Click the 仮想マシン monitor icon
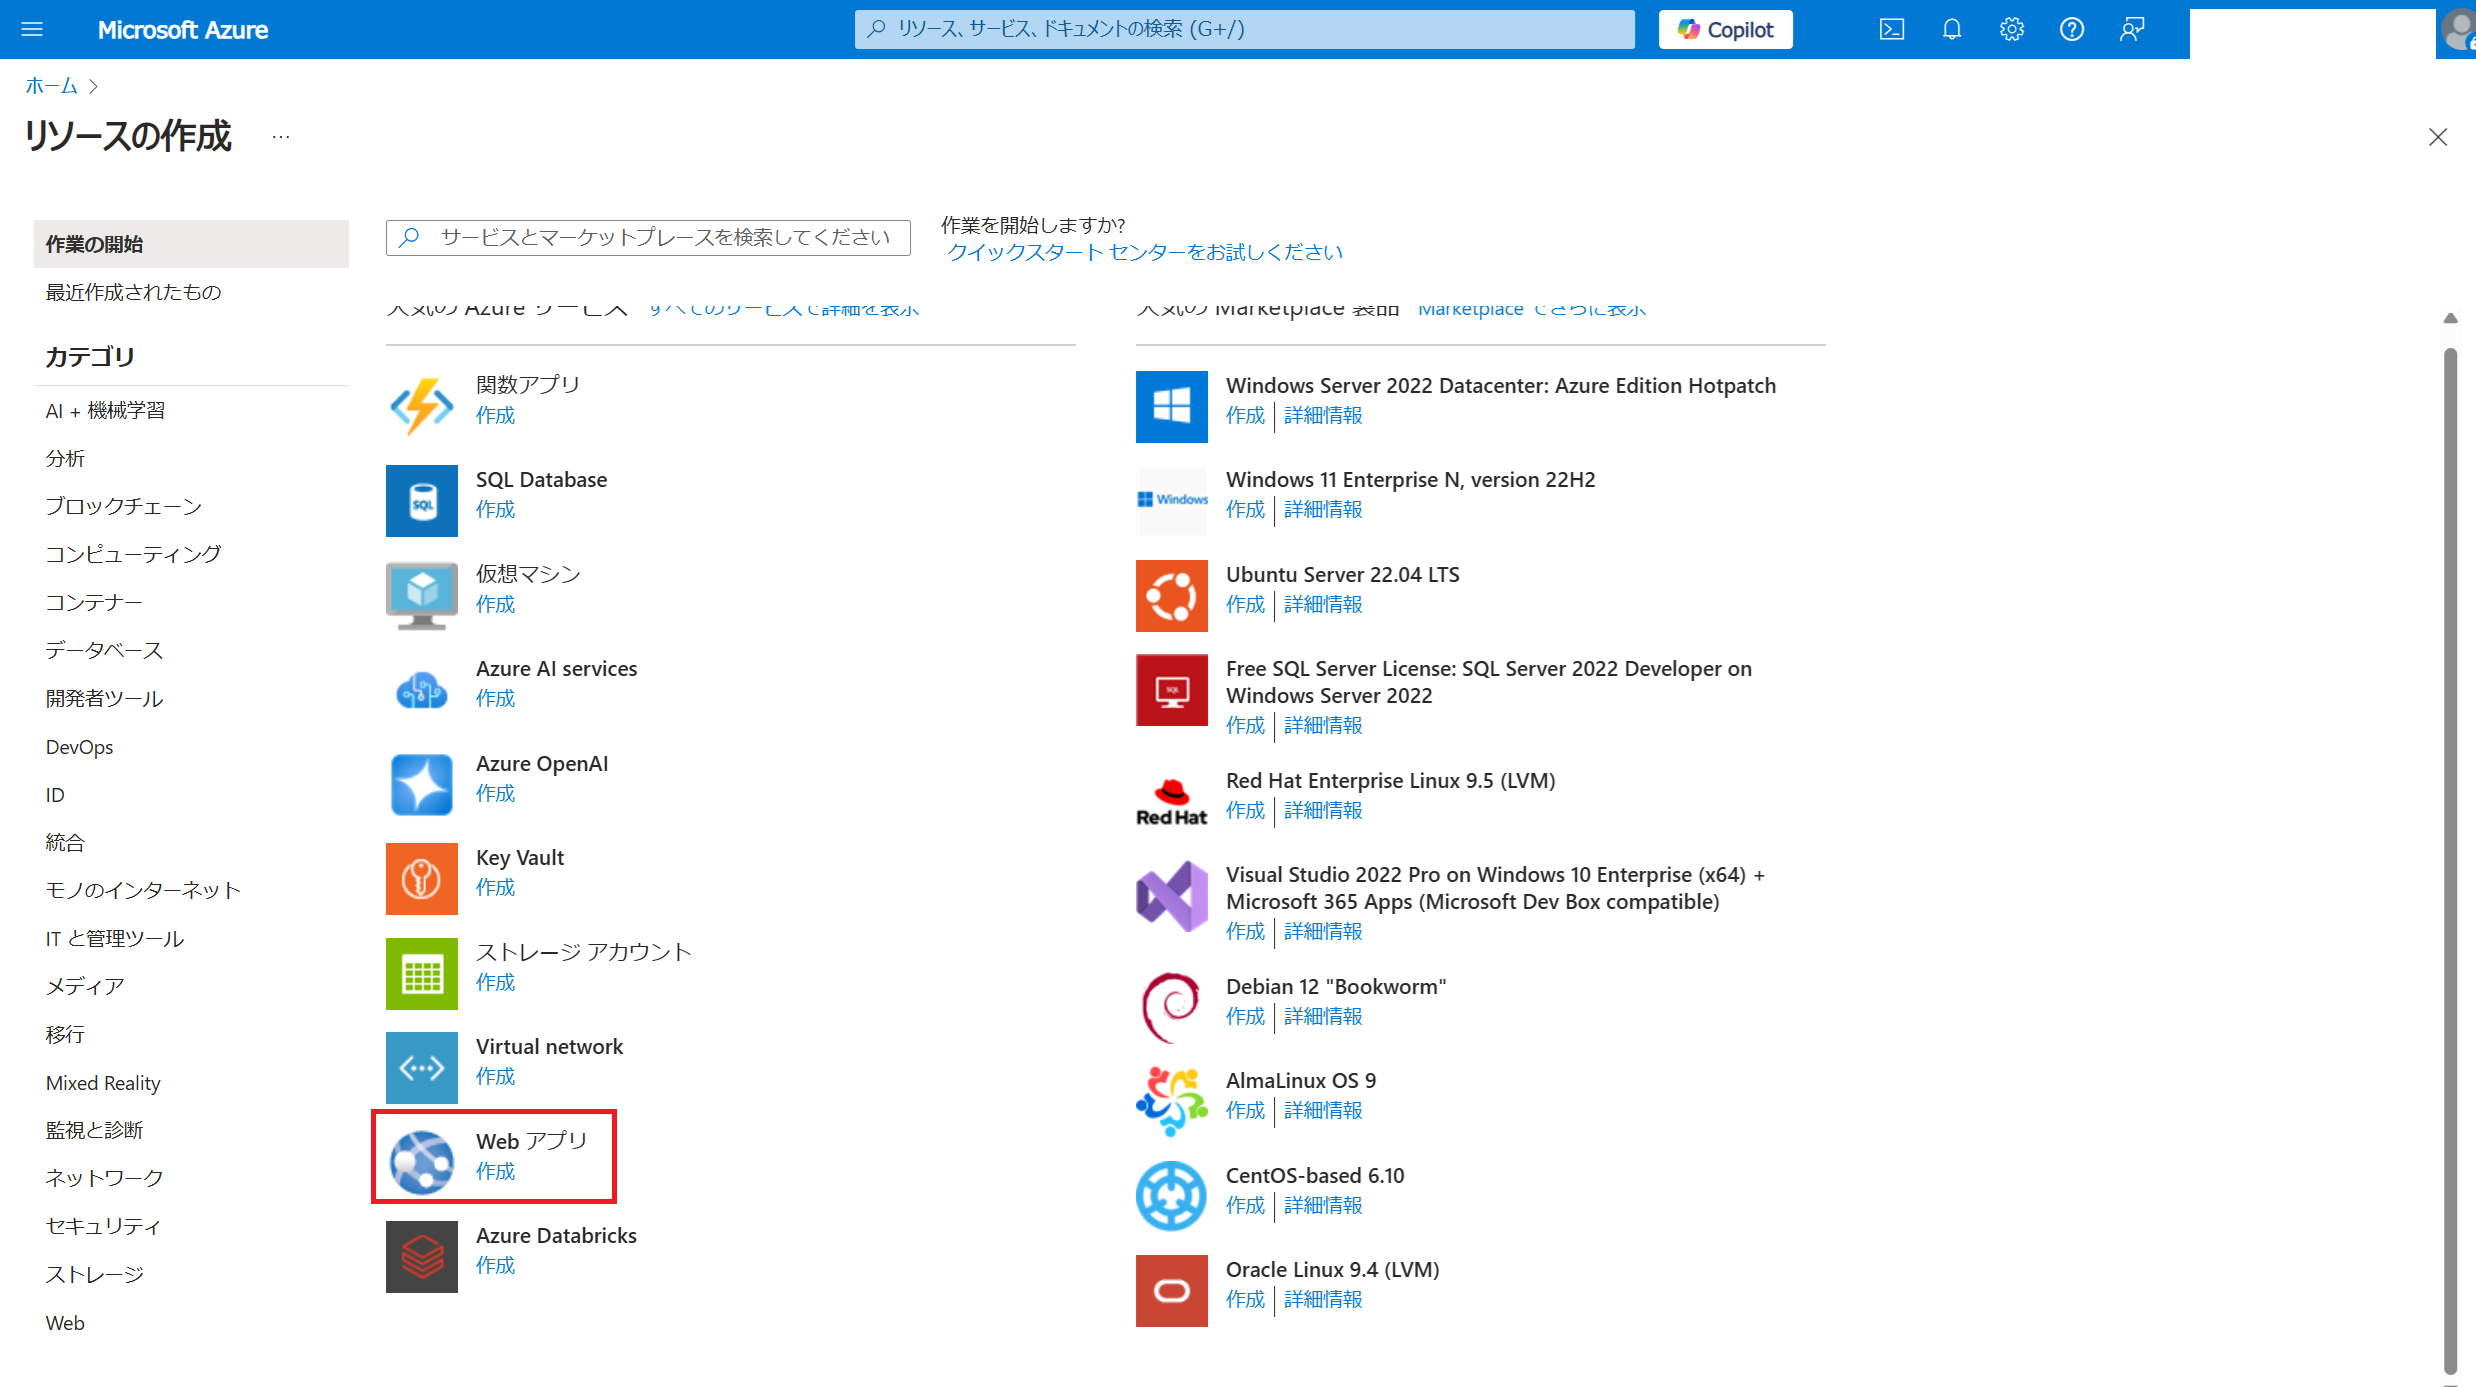The image size is (2476, 1387). [421, 595]
